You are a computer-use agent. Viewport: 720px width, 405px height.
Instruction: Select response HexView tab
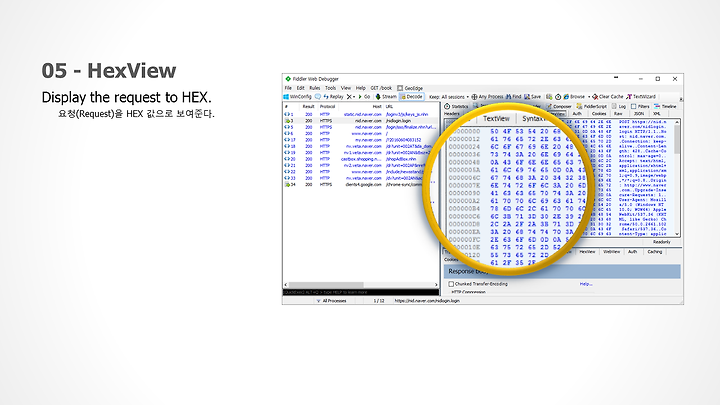pyautogui.click(x=587, y=252)
